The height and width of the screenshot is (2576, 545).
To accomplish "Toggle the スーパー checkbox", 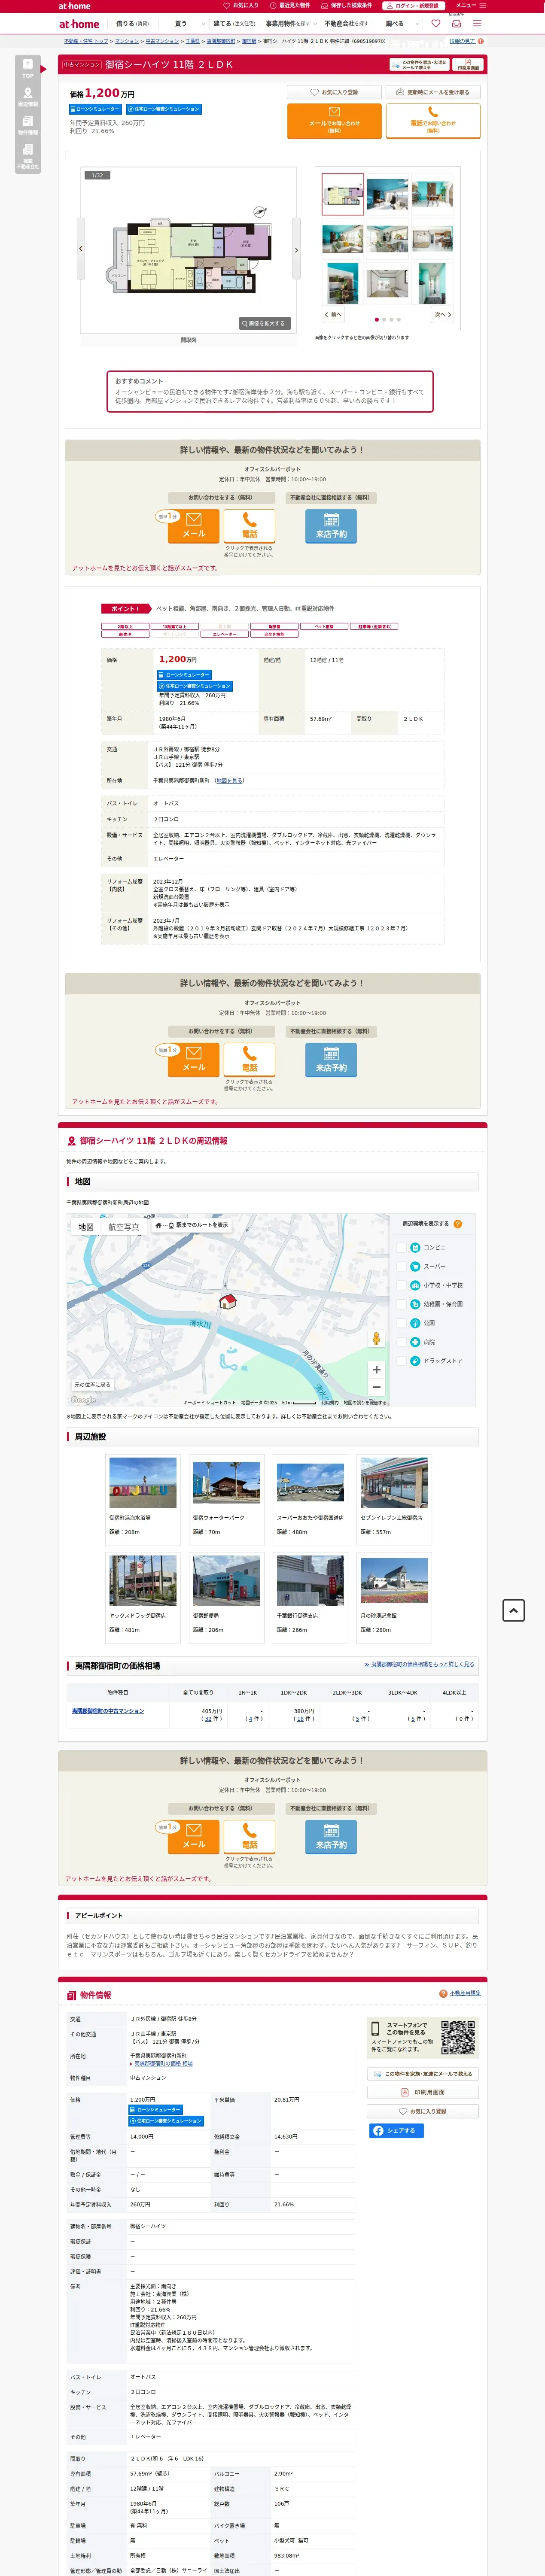I will (402, 1266).
